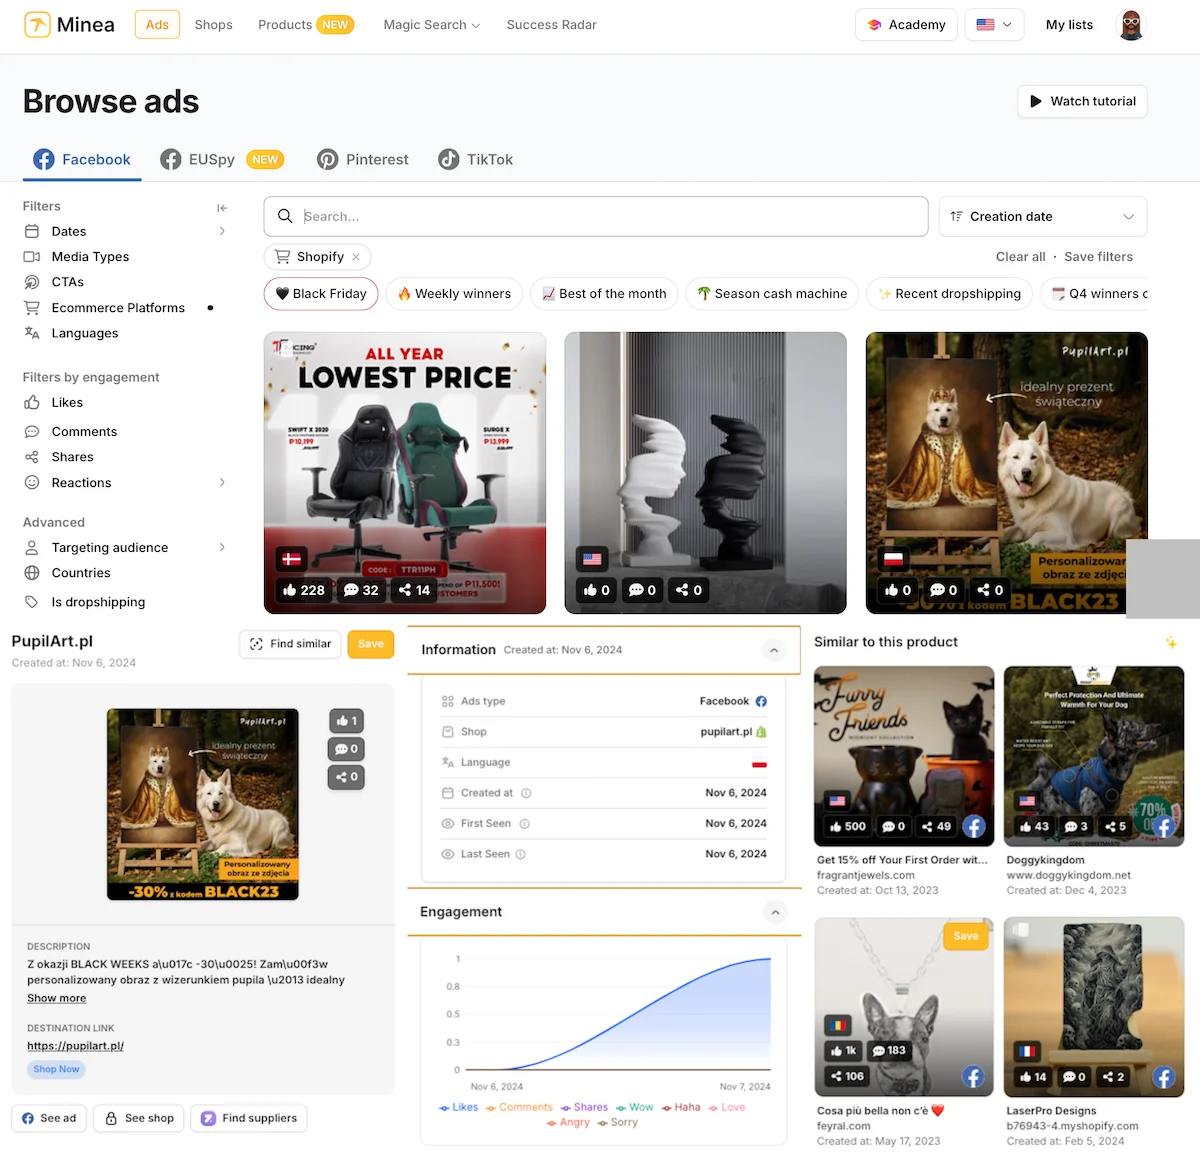This screenshot has width=1200, height=1154.
Task: Open the country flag language dropdown
Action: 994,25
